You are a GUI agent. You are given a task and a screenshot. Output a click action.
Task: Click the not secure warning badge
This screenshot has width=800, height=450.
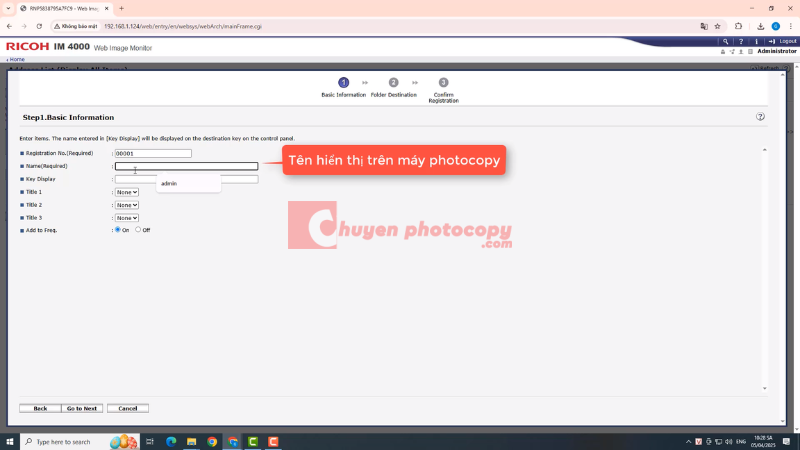(76, 27)
